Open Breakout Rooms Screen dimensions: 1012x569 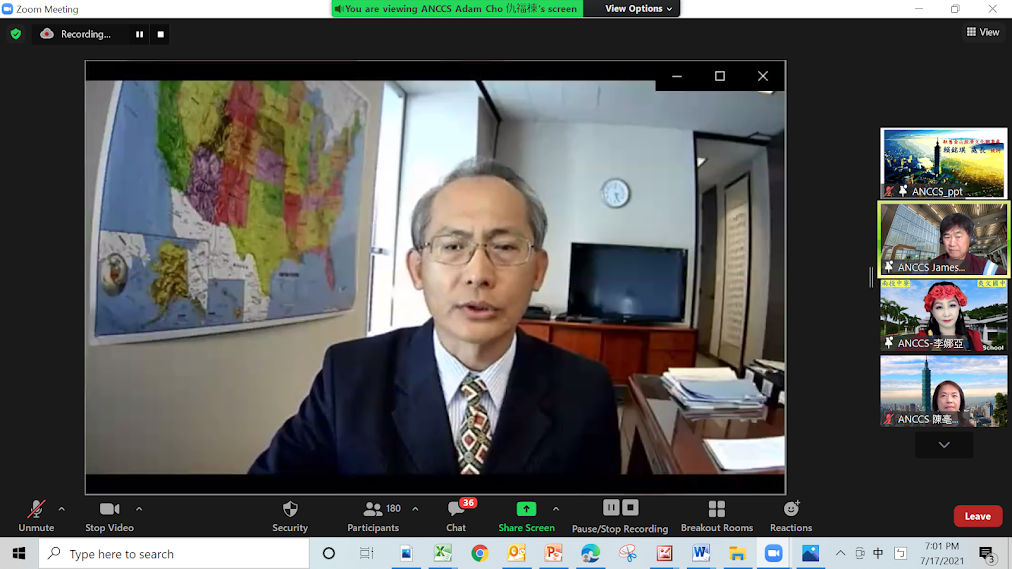(x=716, y=516)
